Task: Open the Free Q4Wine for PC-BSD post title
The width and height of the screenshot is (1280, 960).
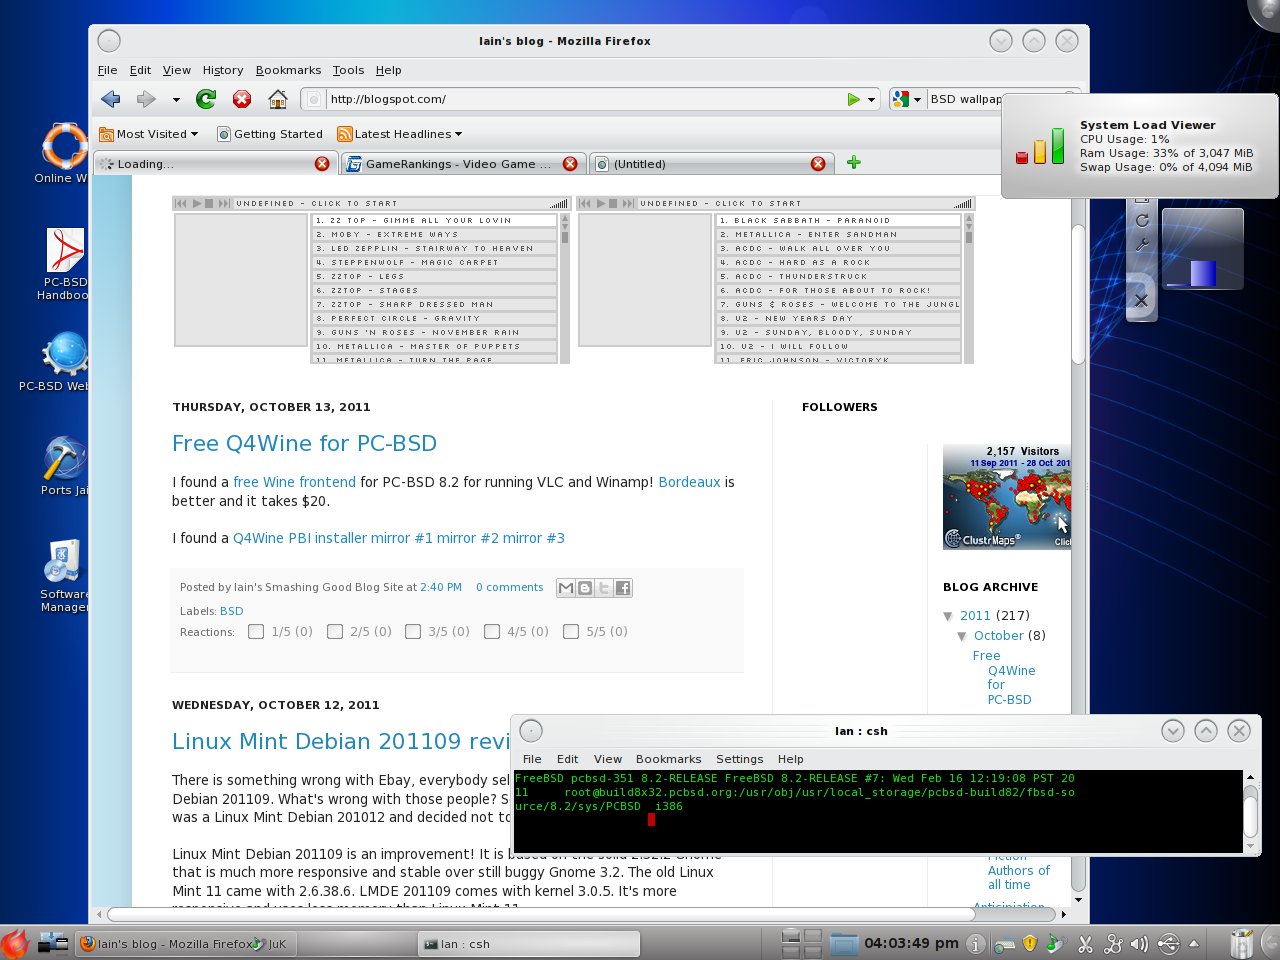Action: 304,443
